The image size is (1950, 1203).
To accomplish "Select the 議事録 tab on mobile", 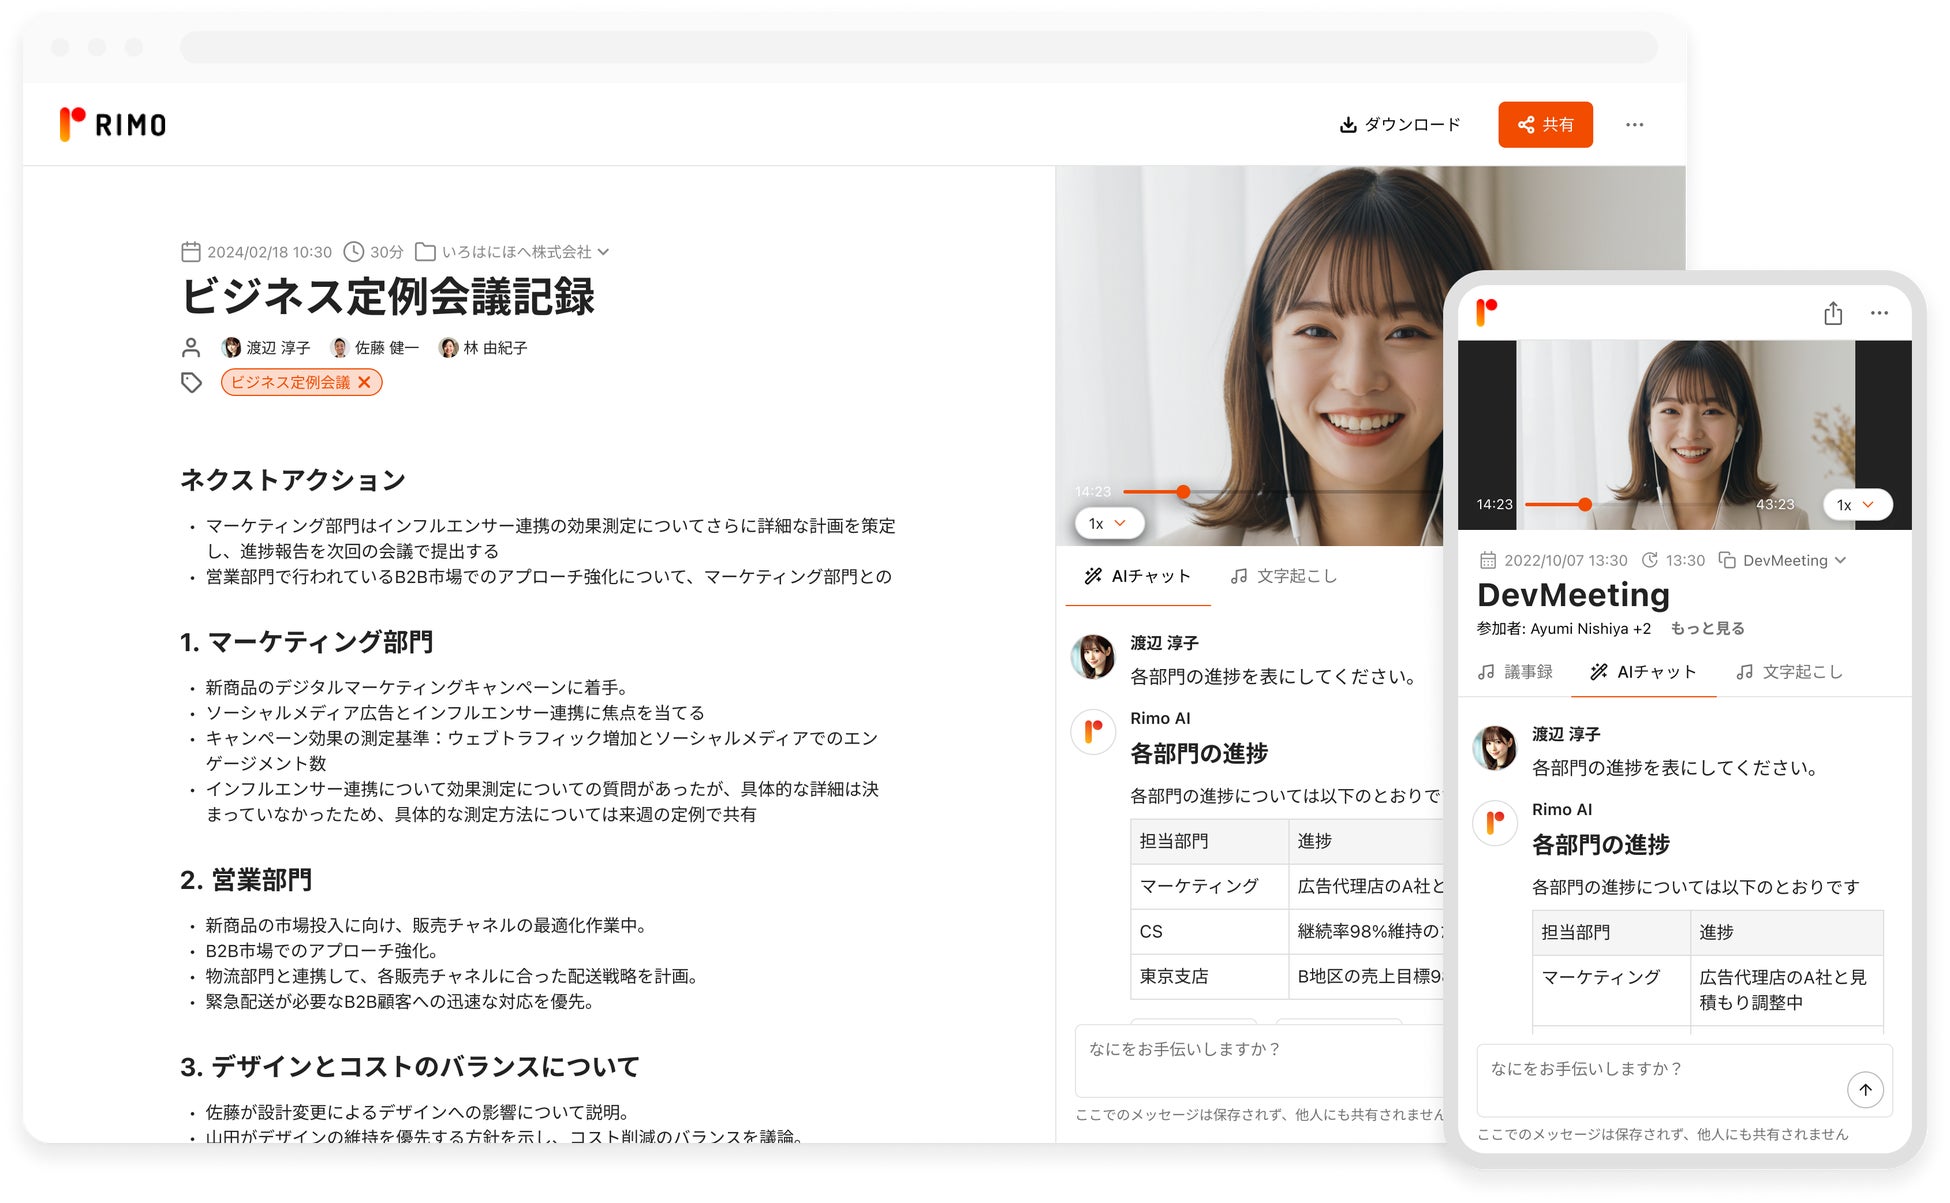I will pyautogui.click(x=1516, y=672).
